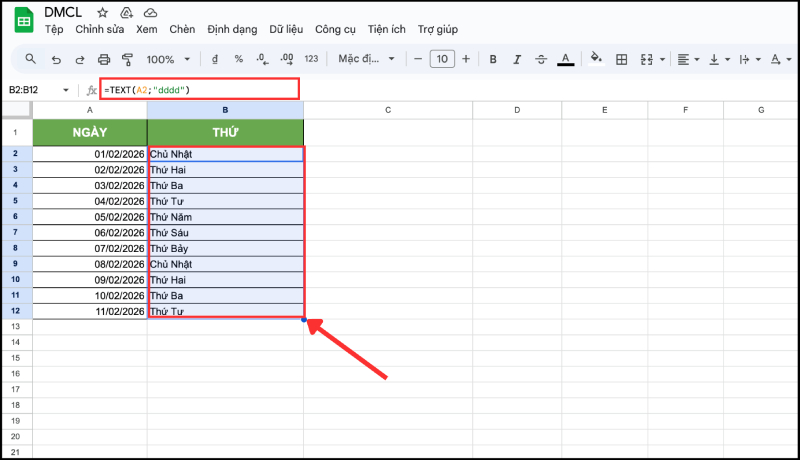Increase font size with plus button
Screen dimensions: 800x460
coord(468,59)
